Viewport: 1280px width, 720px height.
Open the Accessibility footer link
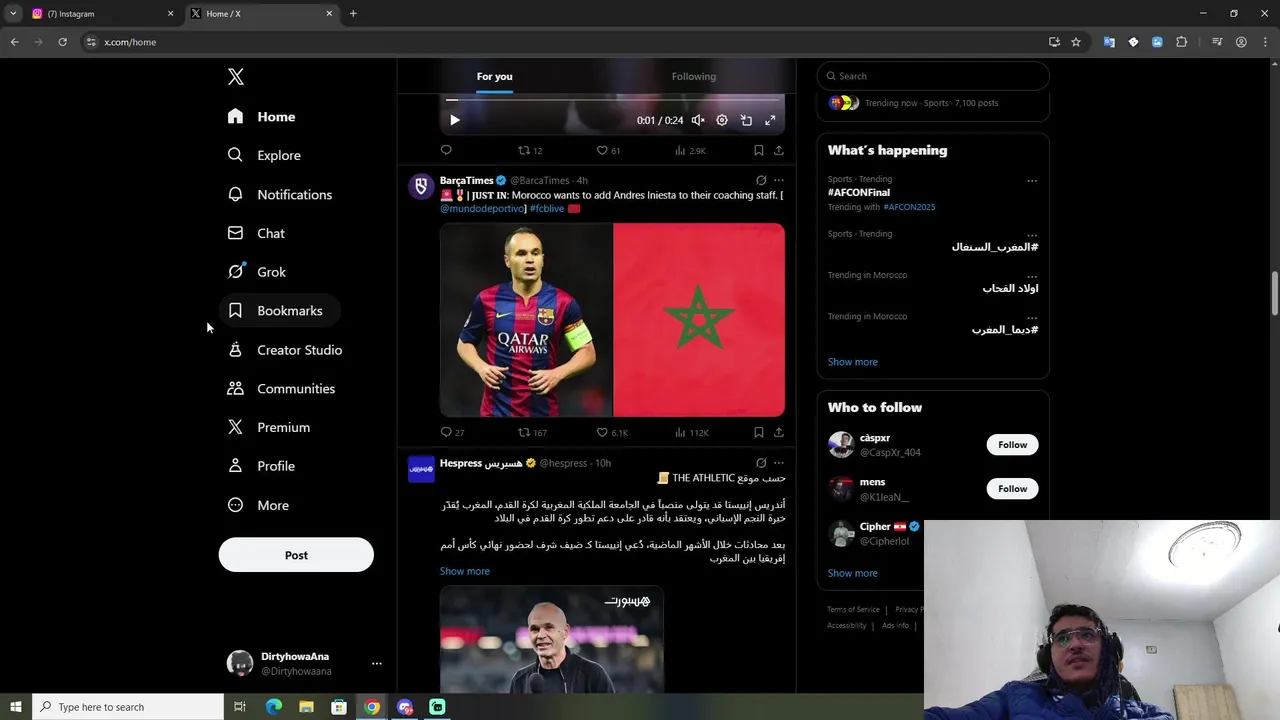(846, 625)
